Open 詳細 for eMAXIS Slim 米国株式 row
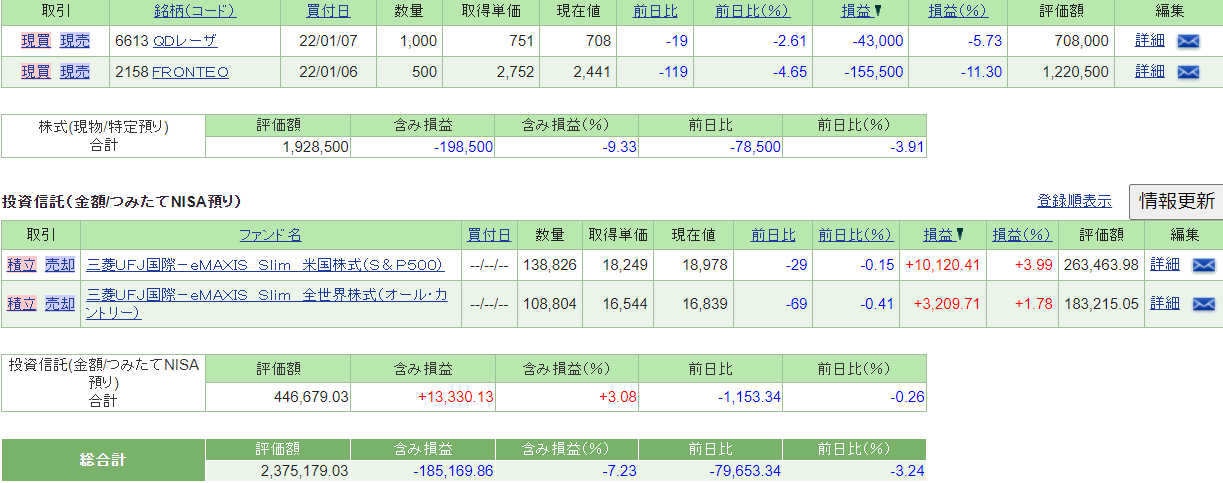 (1165, 265)
